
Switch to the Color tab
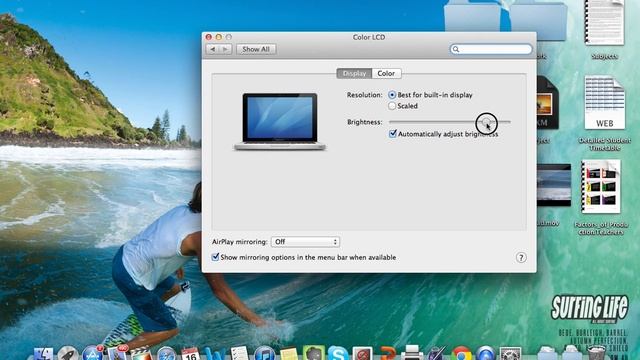pos(386,73)
